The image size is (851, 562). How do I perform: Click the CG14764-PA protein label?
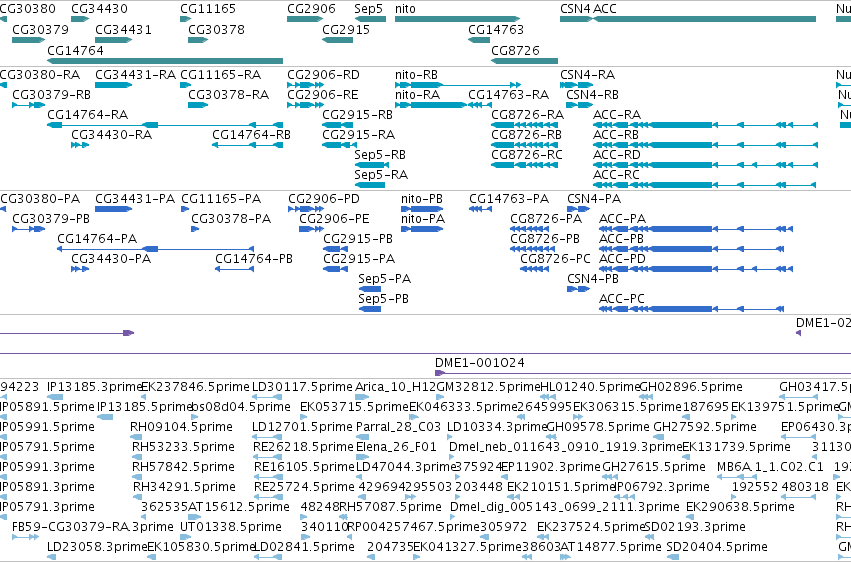[97, 239]
